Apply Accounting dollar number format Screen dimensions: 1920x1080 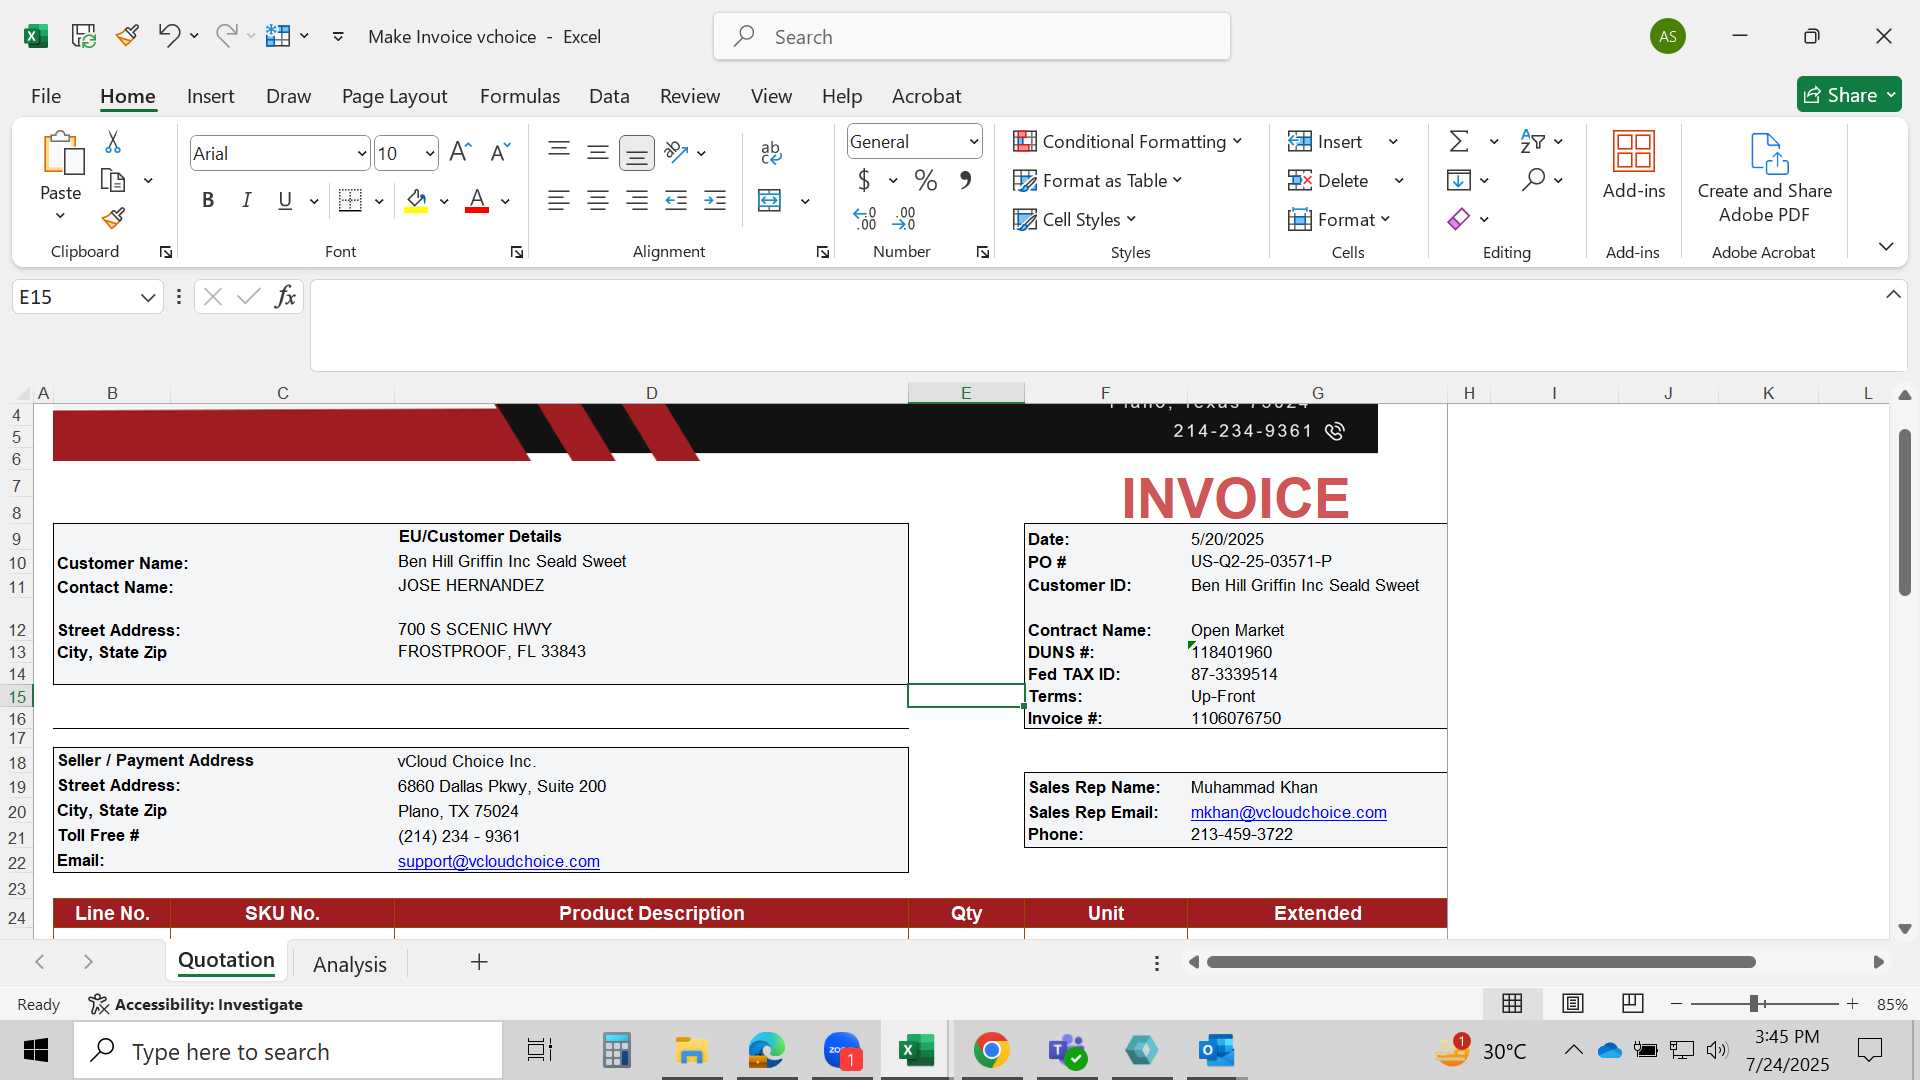pos(864,180)
